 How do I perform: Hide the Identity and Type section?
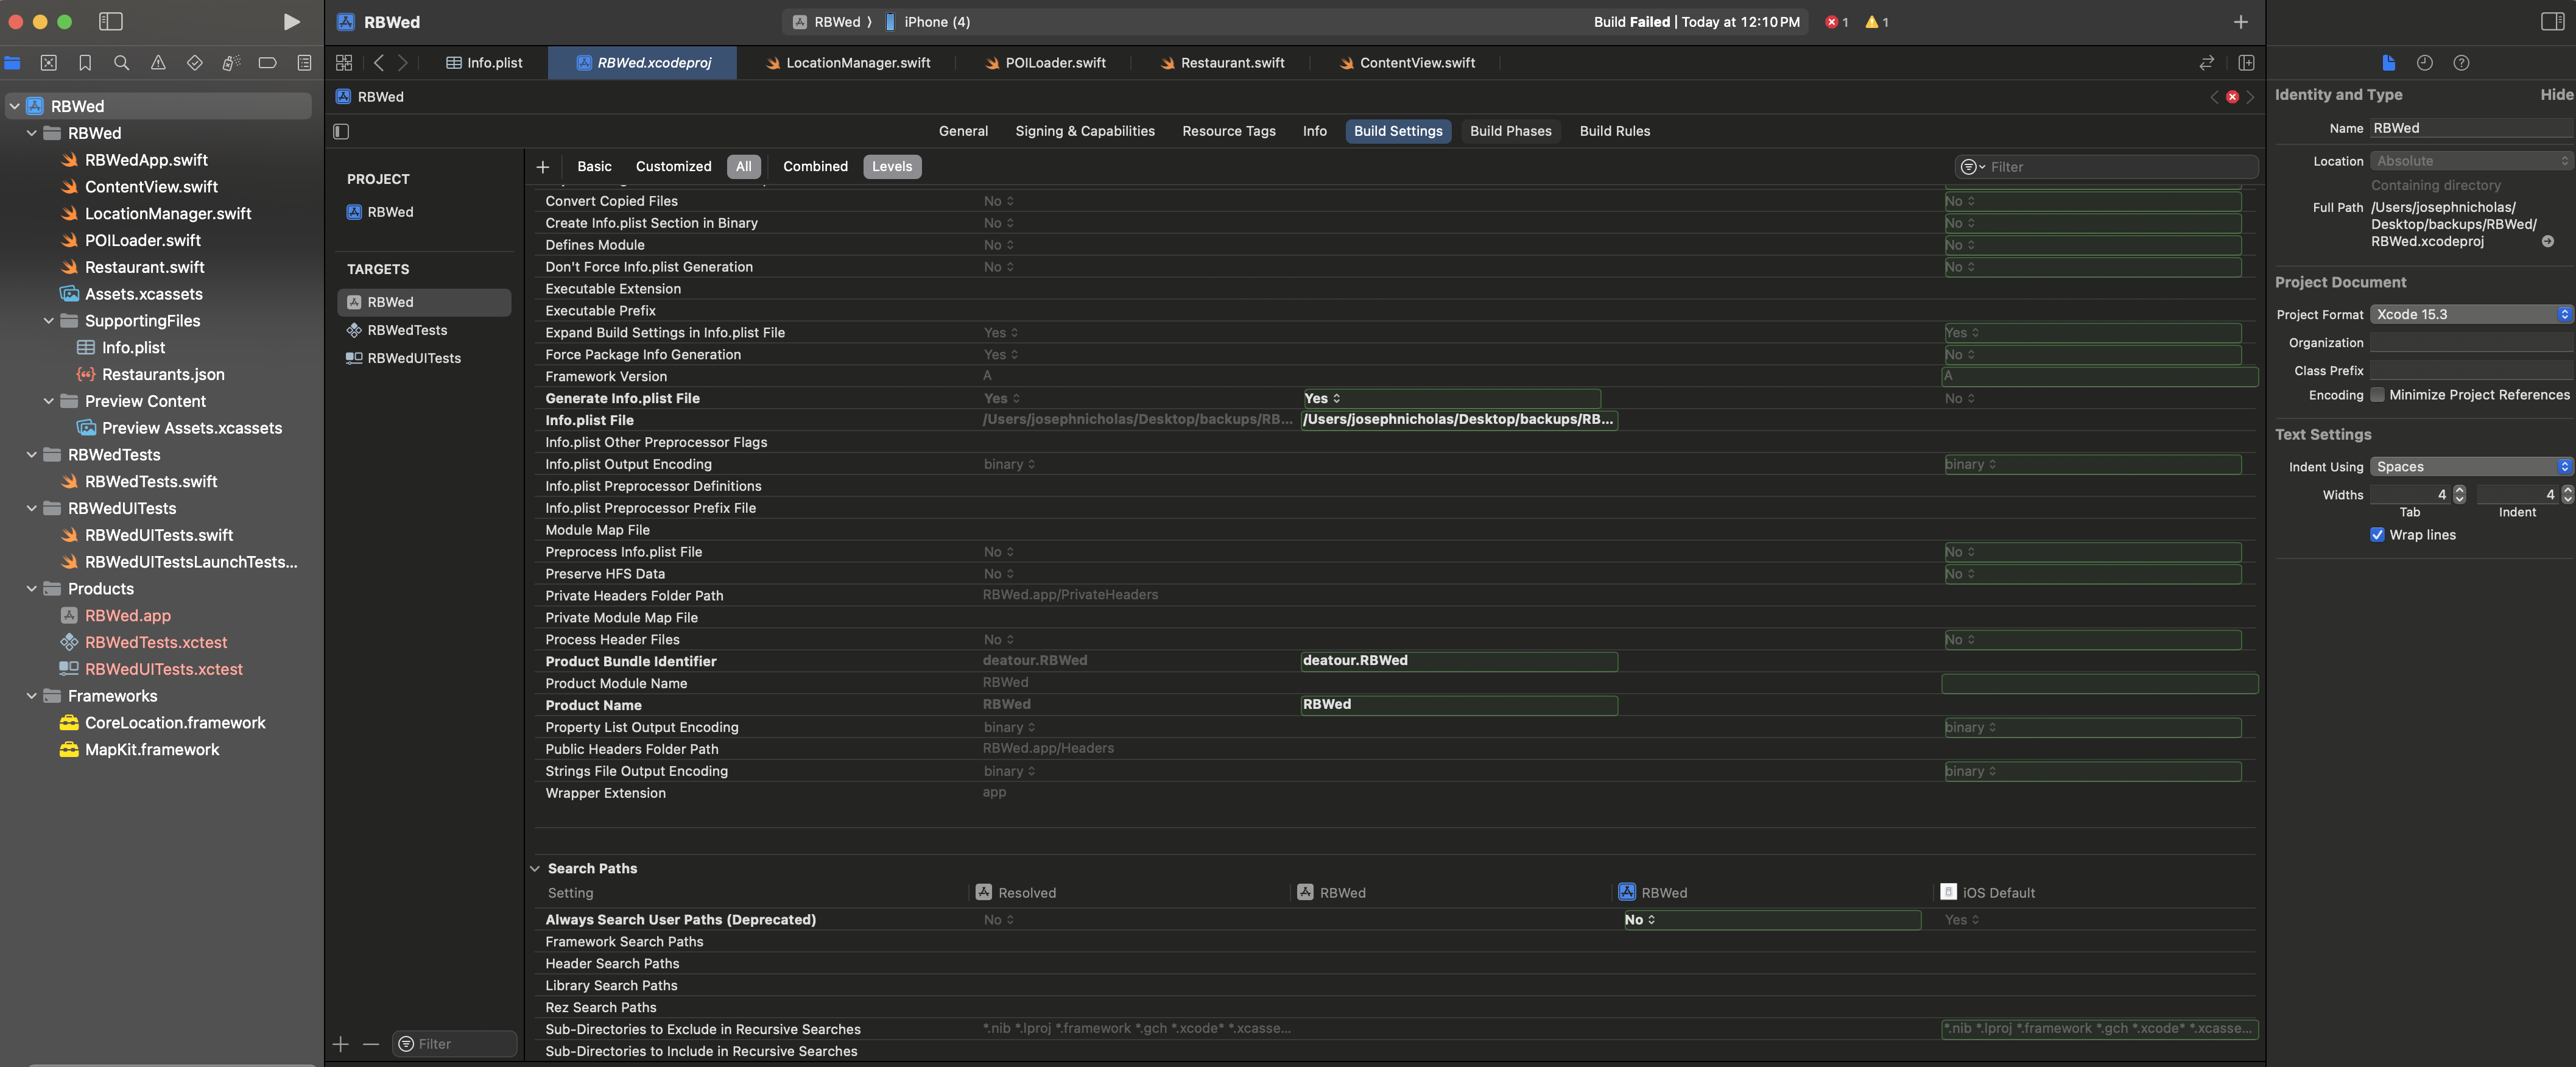2556,95
